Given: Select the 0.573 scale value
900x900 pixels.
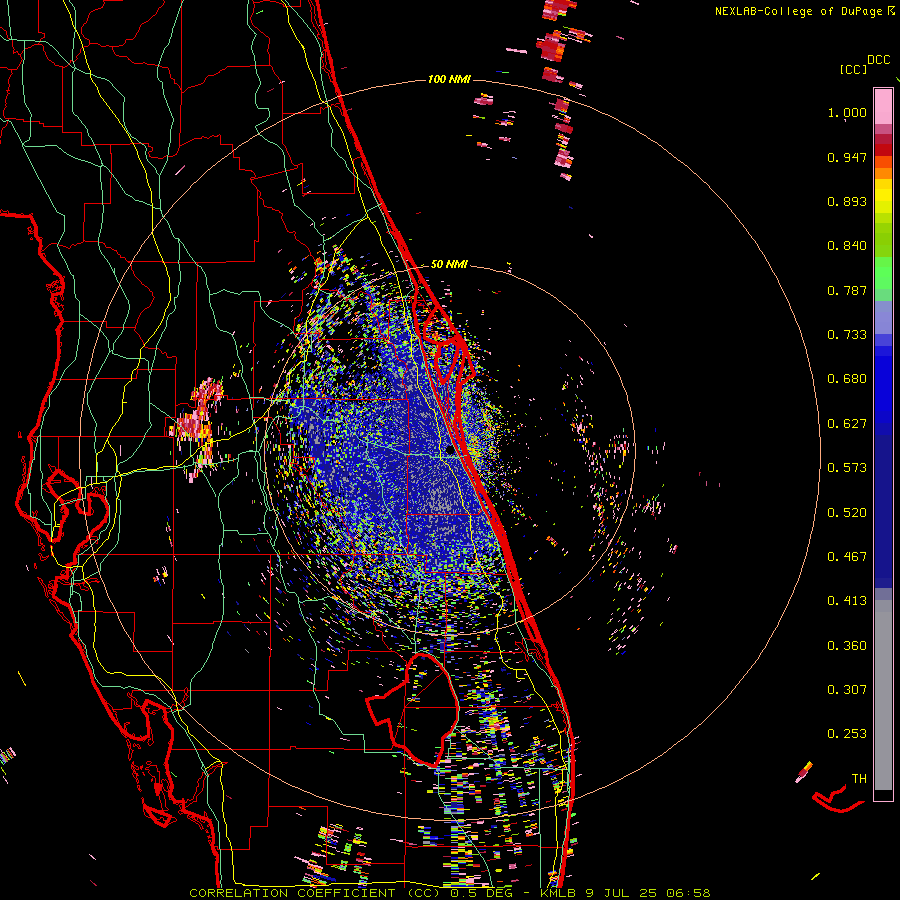Looking at the screenshot, I should (x=847, y=468).
